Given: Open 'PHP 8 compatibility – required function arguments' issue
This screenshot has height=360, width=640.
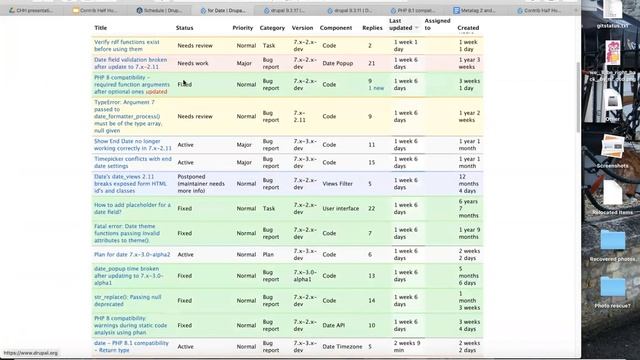Looking at the screenshot, I should click(x=131, y=84).
